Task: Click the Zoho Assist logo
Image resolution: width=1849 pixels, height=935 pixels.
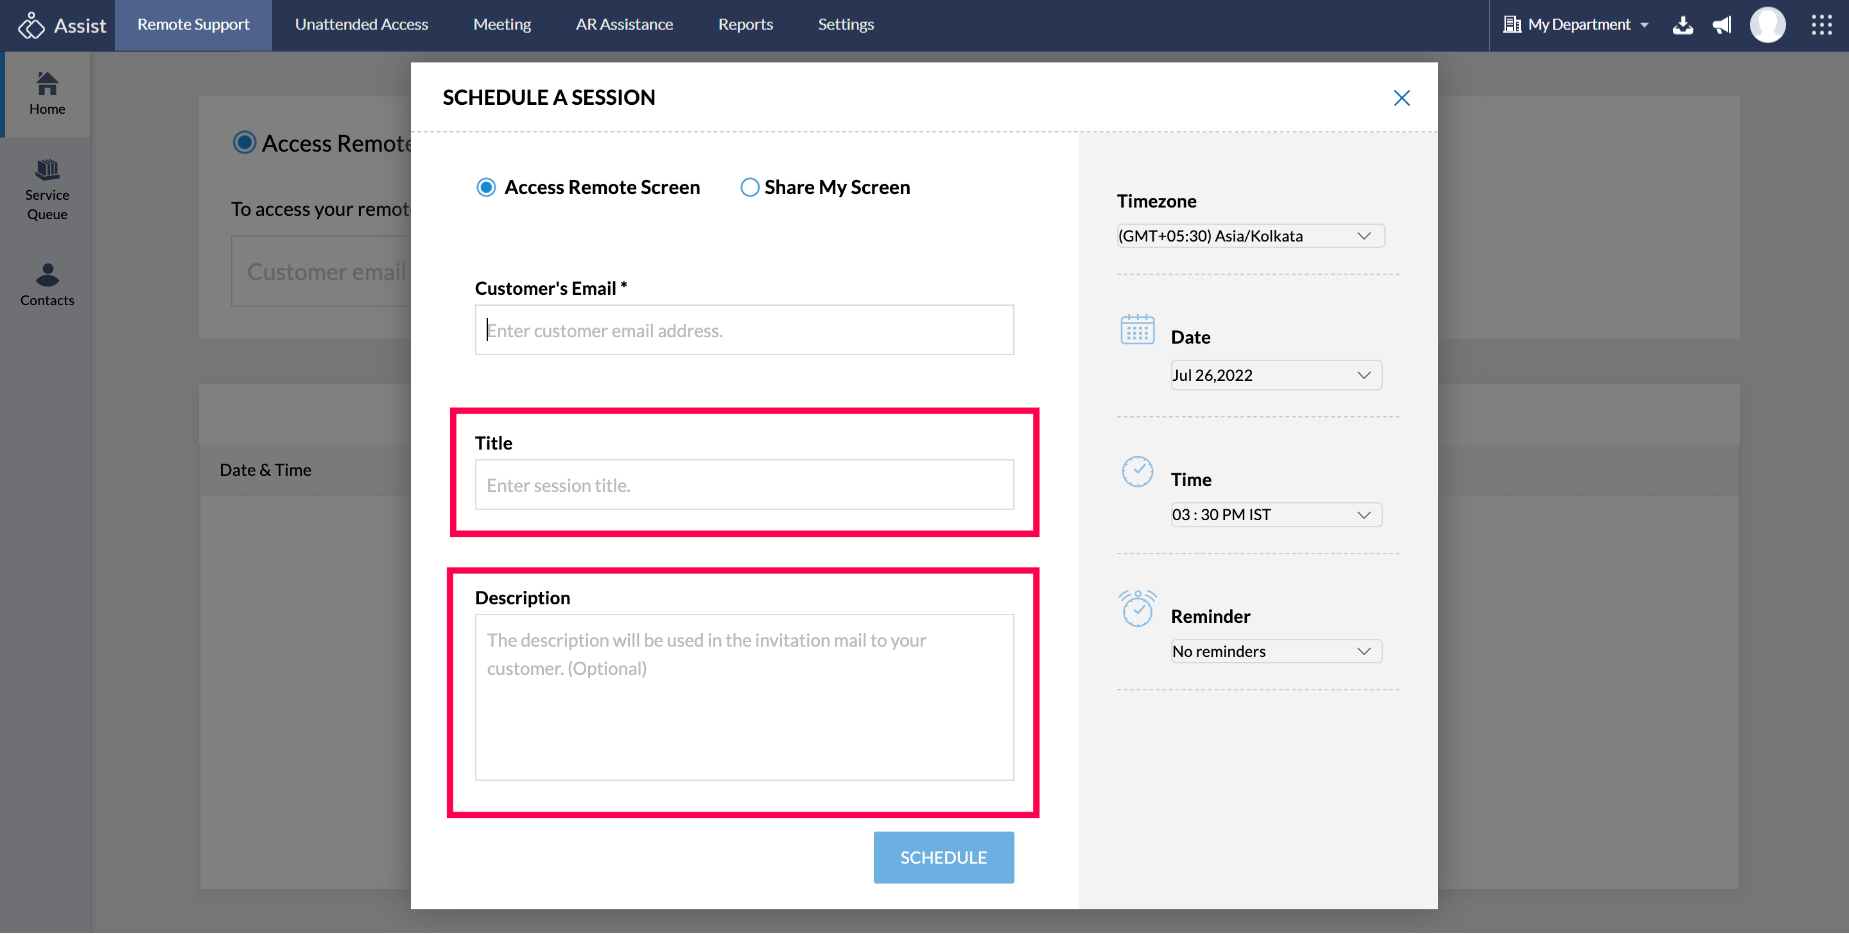Action: tap(62, 25)
